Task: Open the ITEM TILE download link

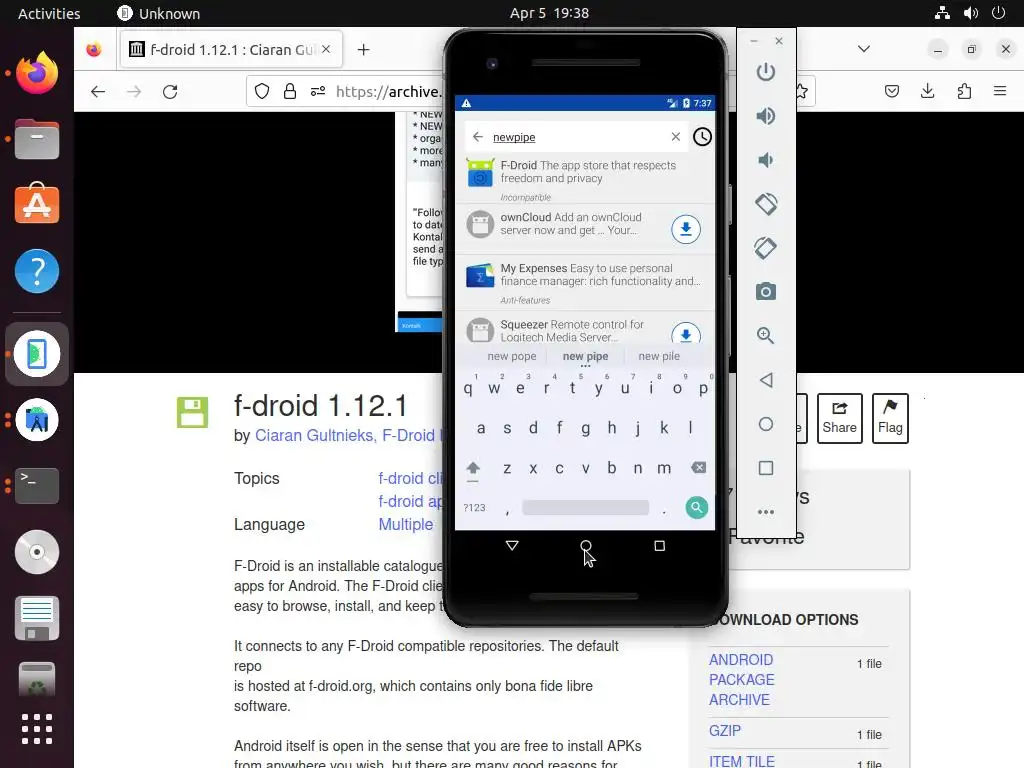Action: tap(742, 761)
